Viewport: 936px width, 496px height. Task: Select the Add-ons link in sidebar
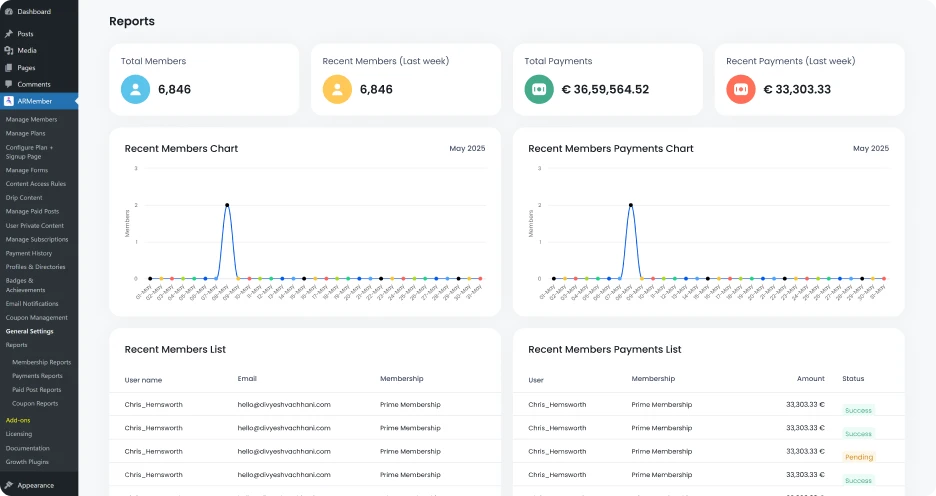pos(18,420)
